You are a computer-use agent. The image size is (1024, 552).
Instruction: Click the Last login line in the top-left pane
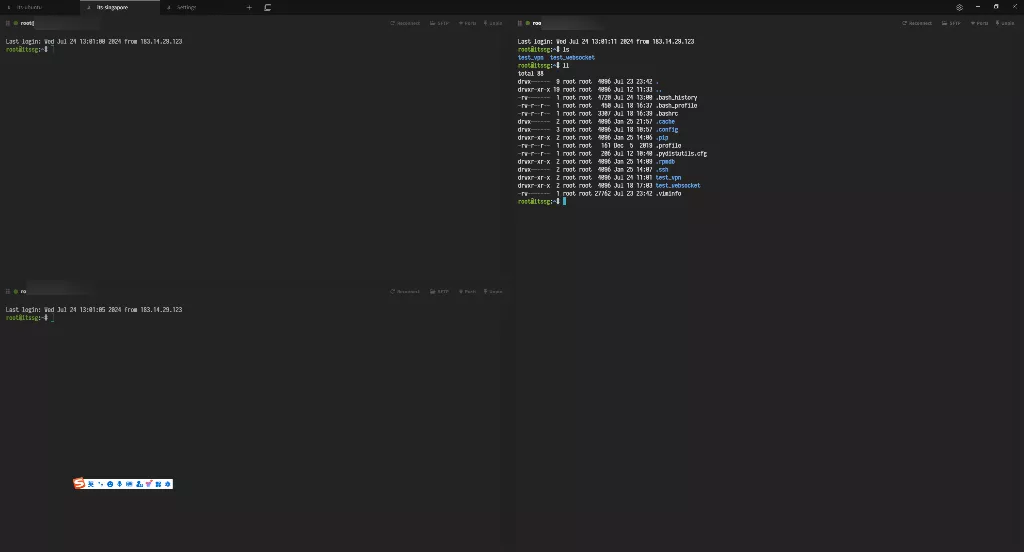coord(94,41)
